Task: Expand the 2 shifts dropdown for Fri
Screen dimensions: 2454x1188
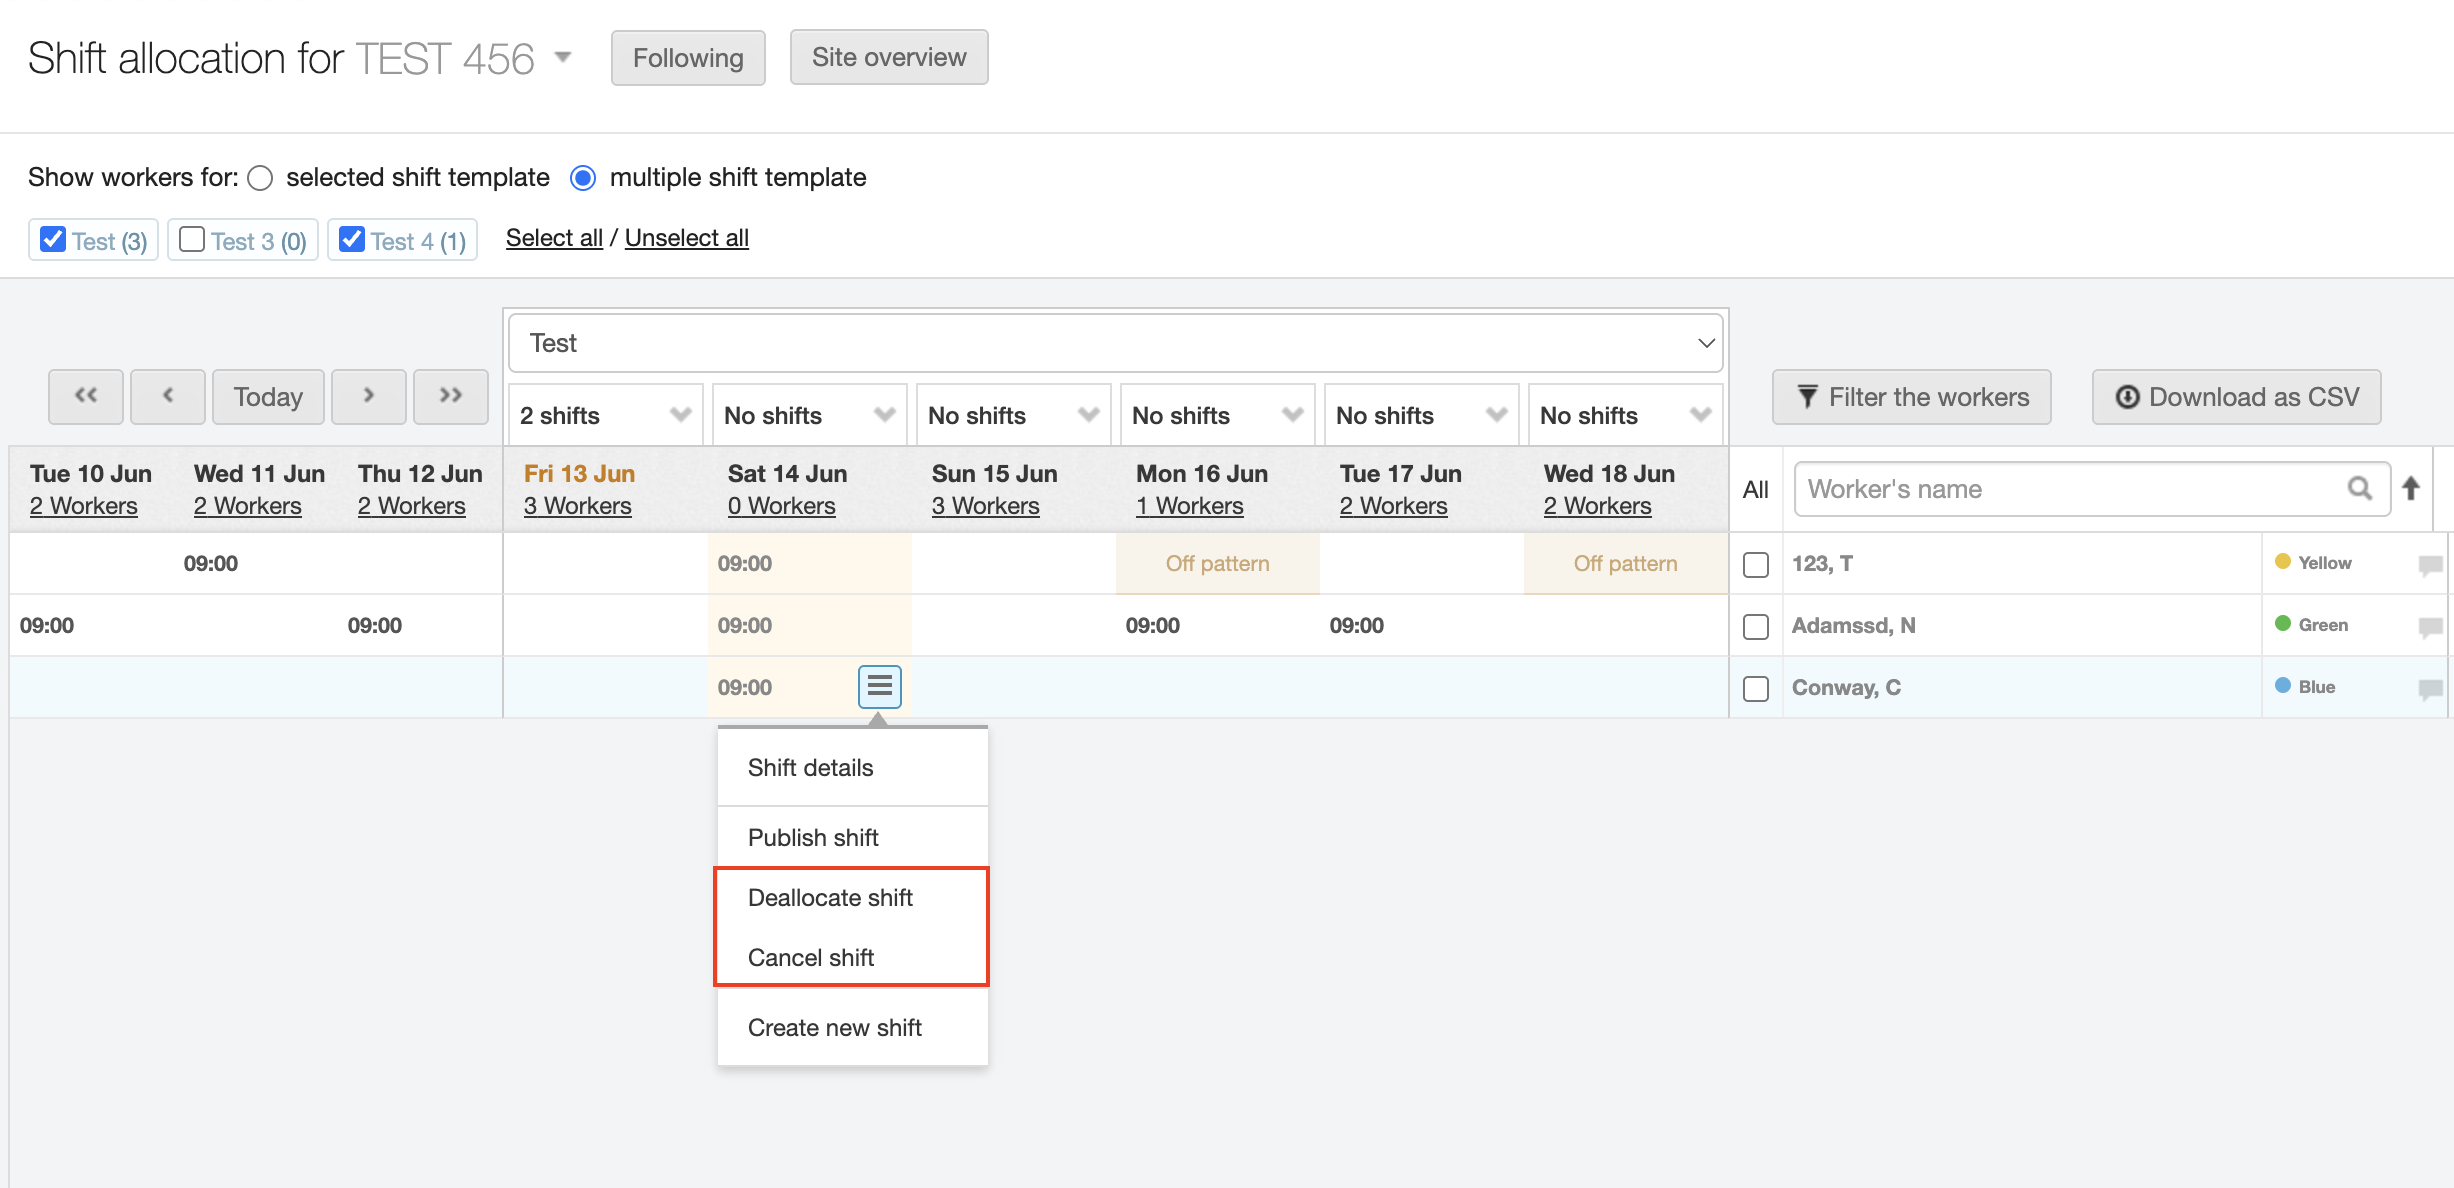Action: tap(604, 415)
